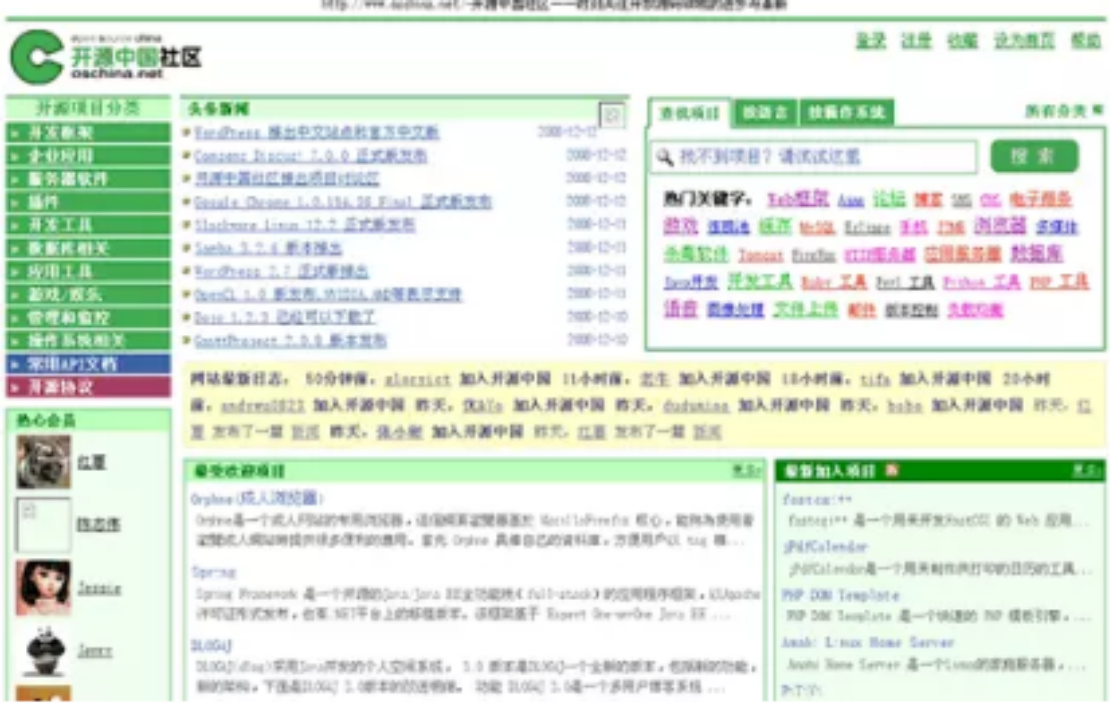Open the Amahi Linux Home Server link
The height and width of the screenshot is (720, 1117).
click(x=867, y=642)
